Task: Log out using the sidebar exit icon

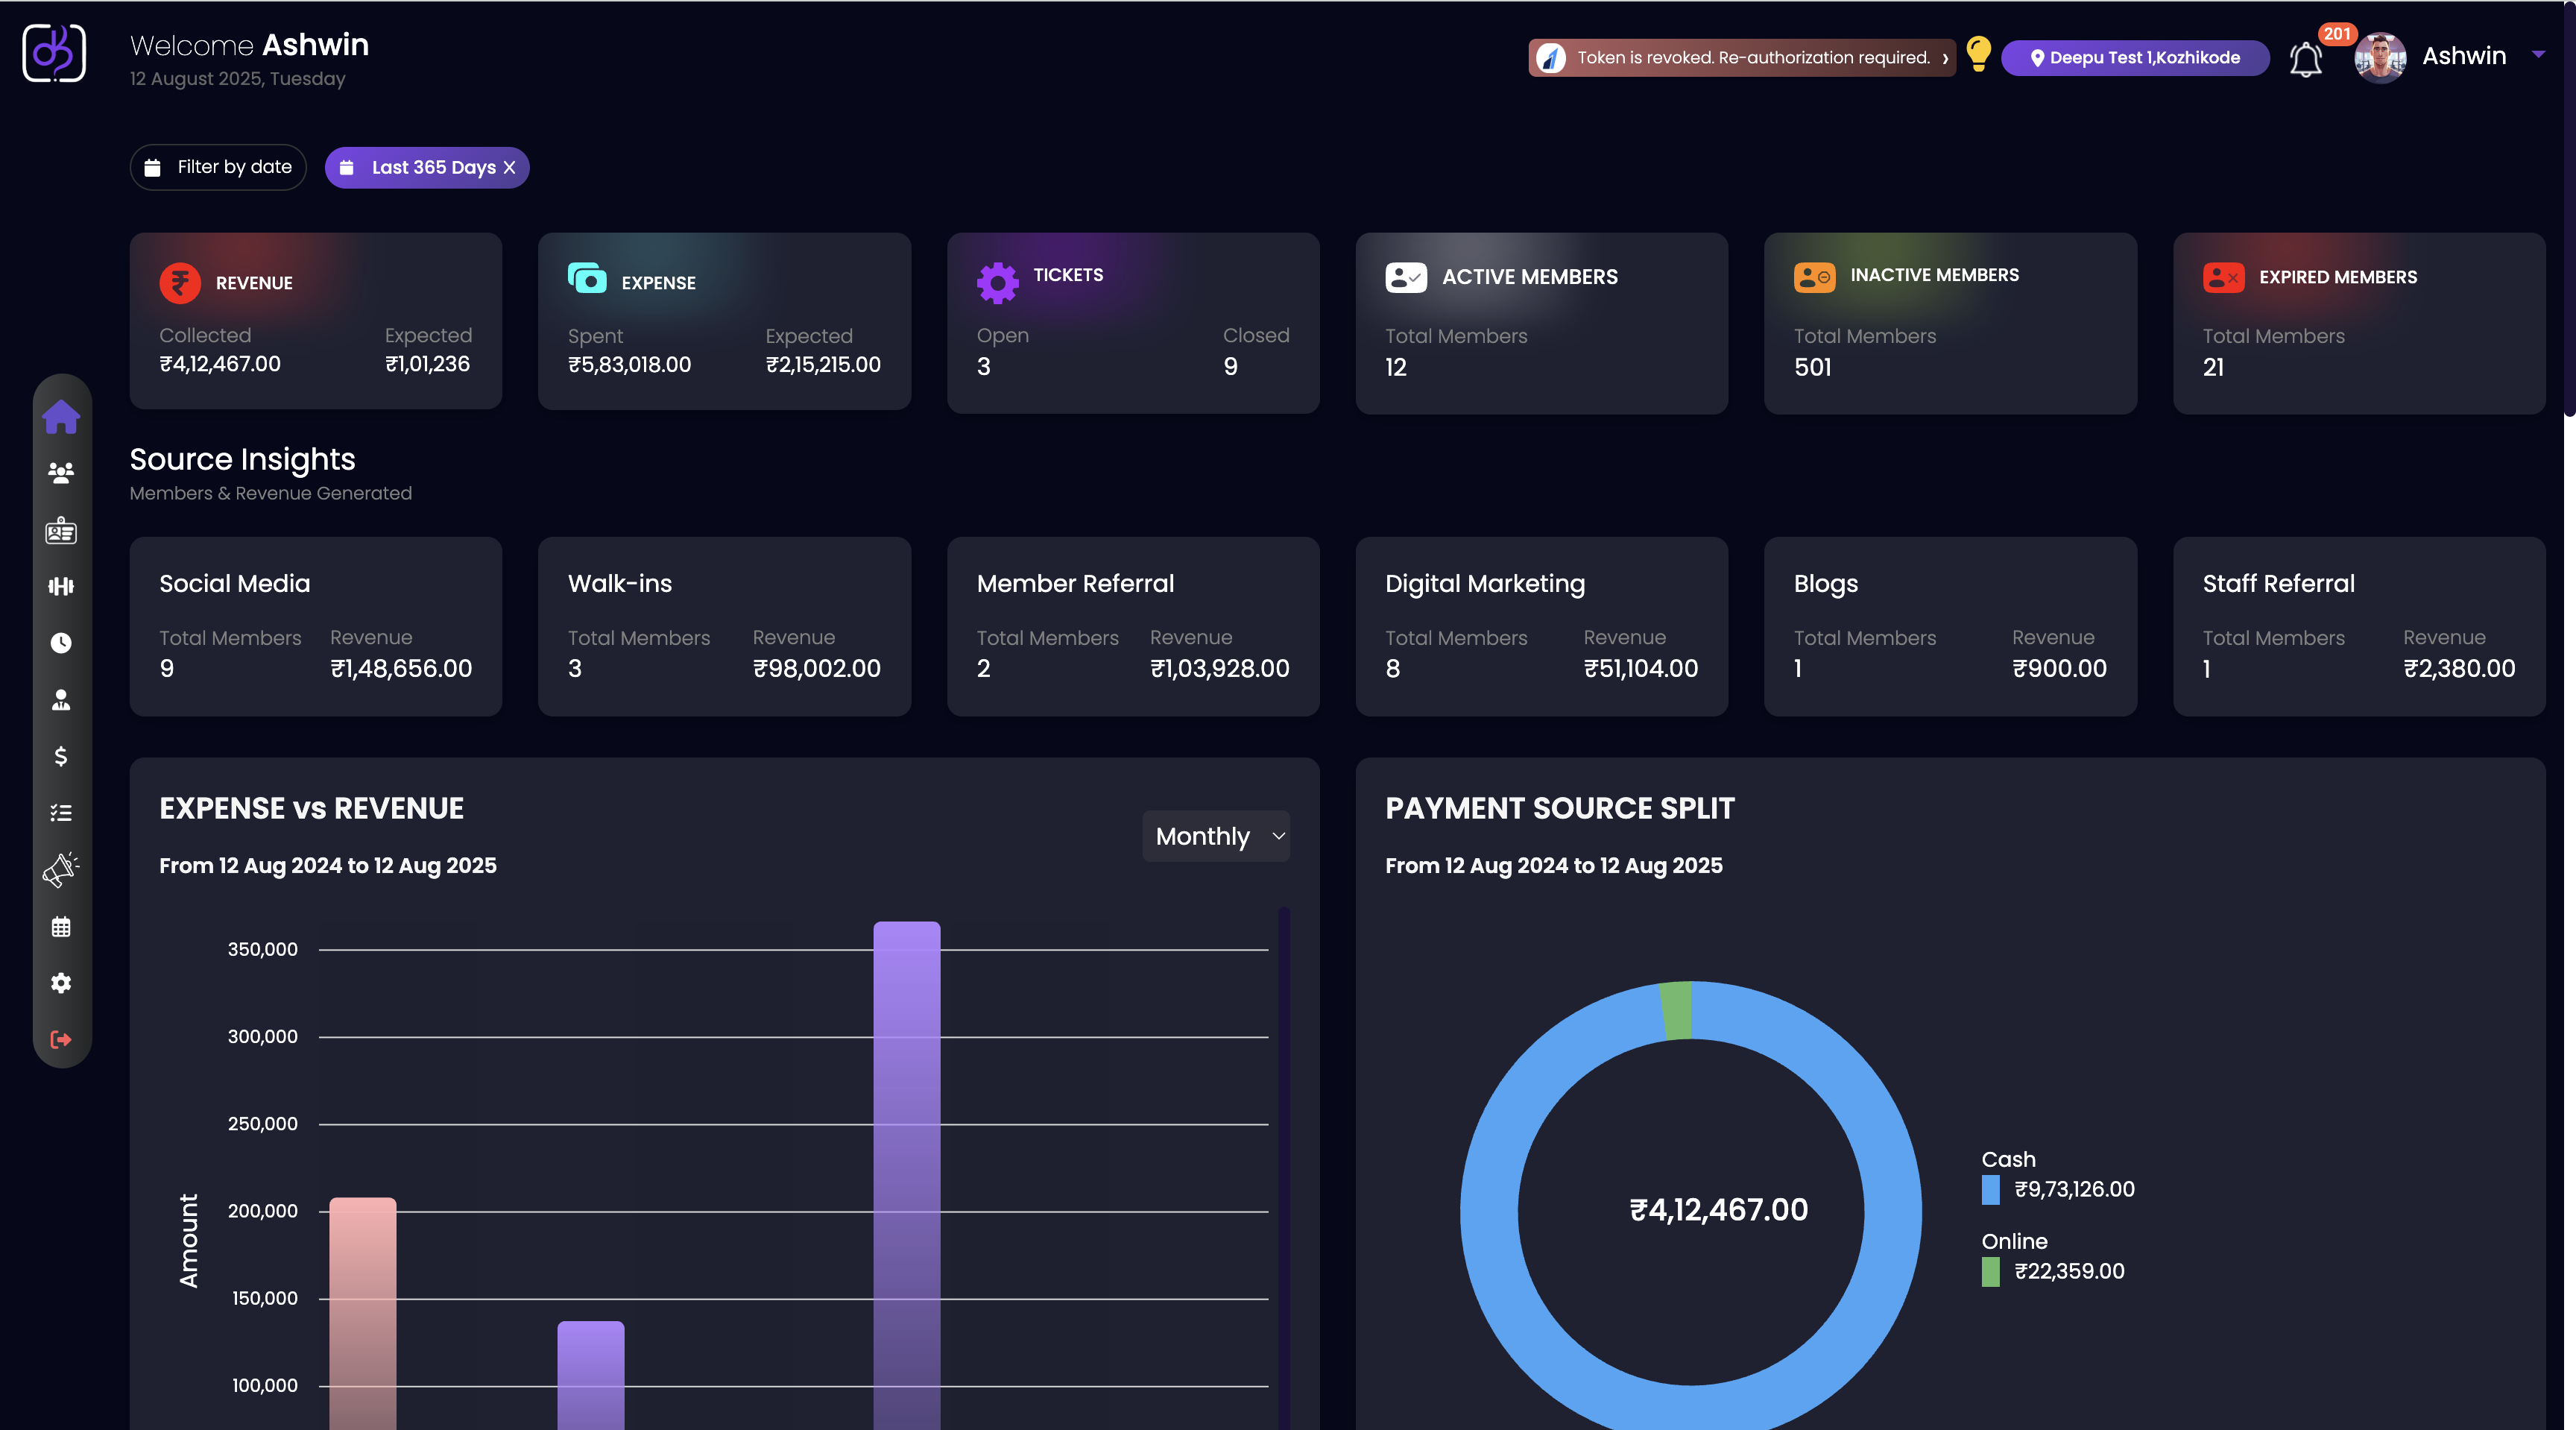Action: click(x=61, y=1040)
